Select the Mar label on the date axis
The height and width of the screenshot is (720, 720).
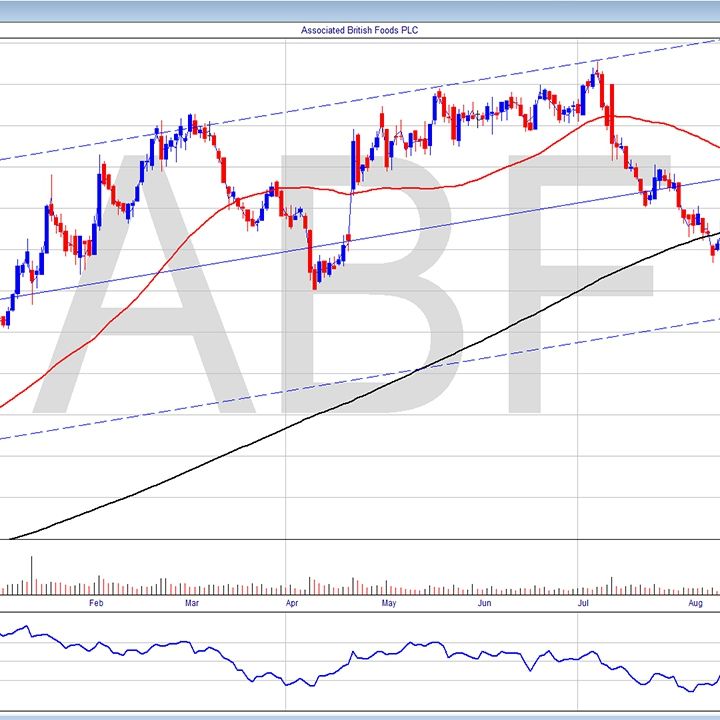(192, 604)
